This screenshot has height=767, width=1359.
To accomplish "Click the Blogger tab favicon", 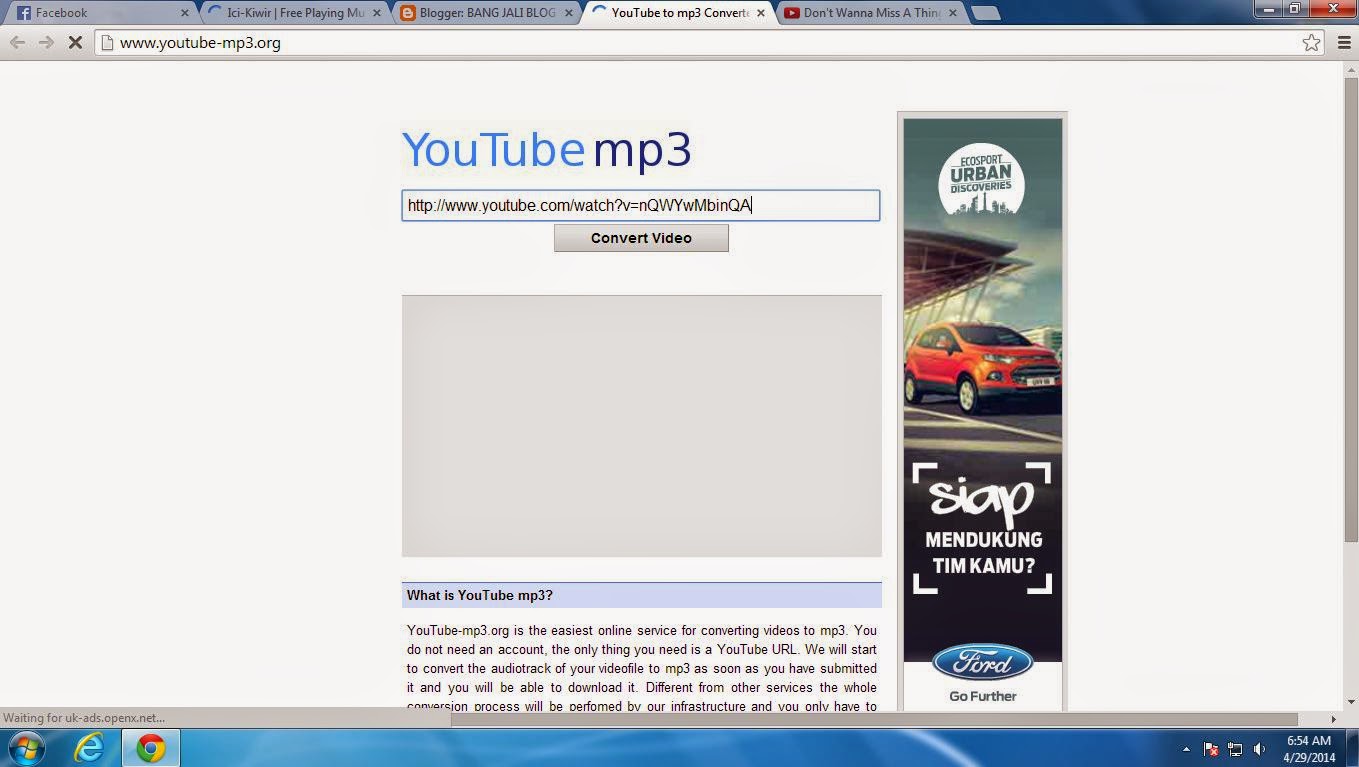I will pos(408,13).
